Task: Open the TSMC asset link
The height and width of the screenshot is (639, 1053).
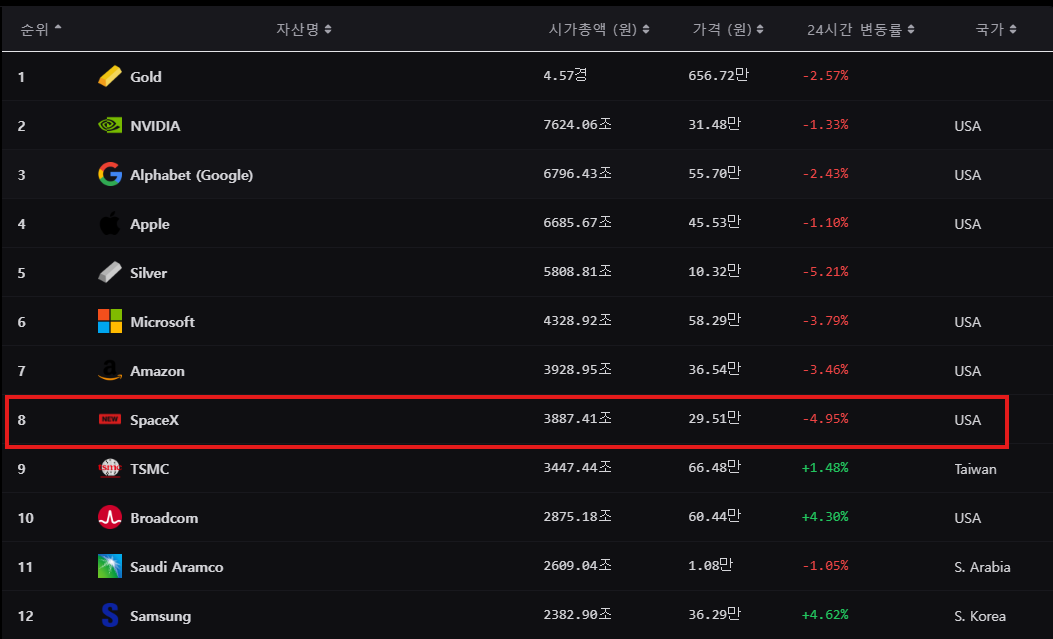Action: [x=150, y=469]
